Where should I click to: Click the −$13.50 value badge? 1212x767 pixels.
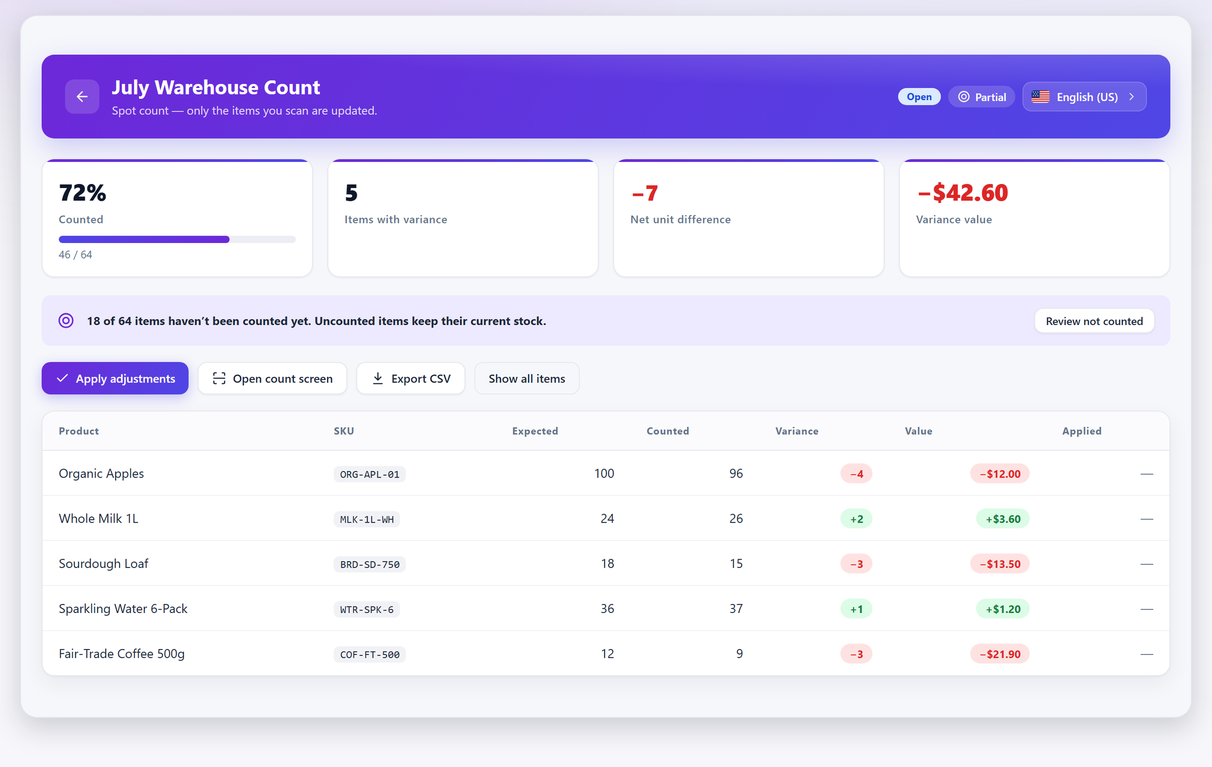[x=1000, y=564]
